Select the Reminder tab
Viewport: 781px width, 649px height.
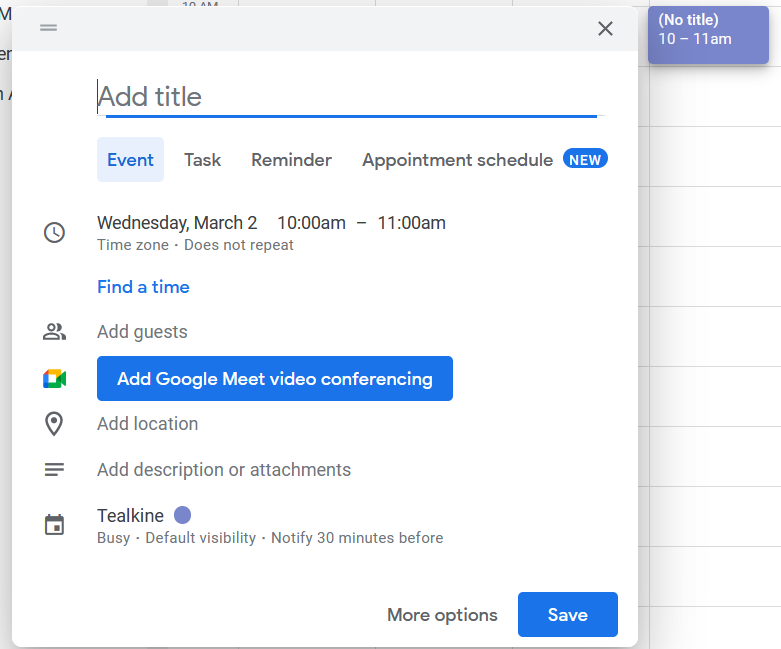(291, 160)
